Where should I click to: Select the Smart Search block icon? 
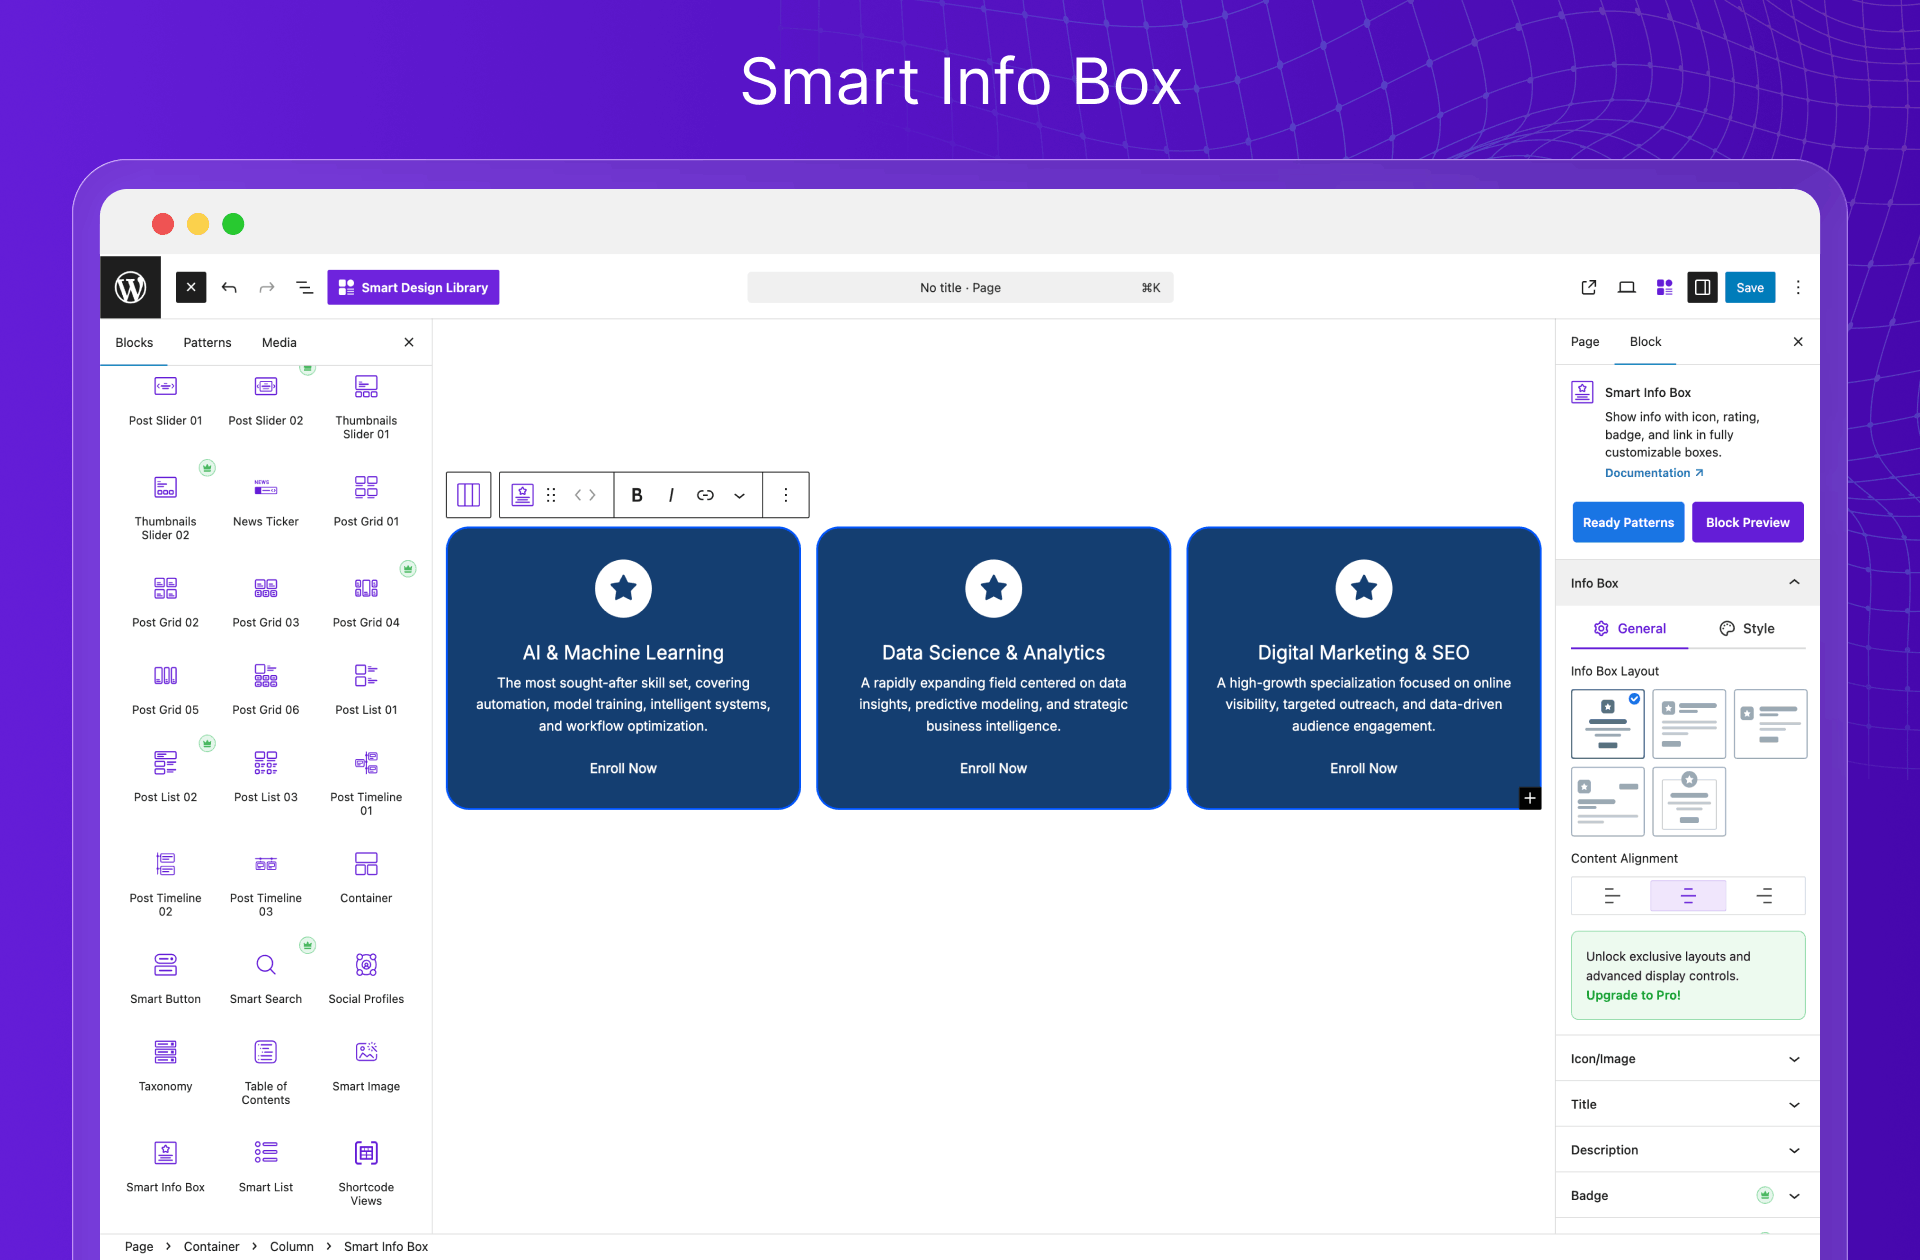click(x=265, y=965)
